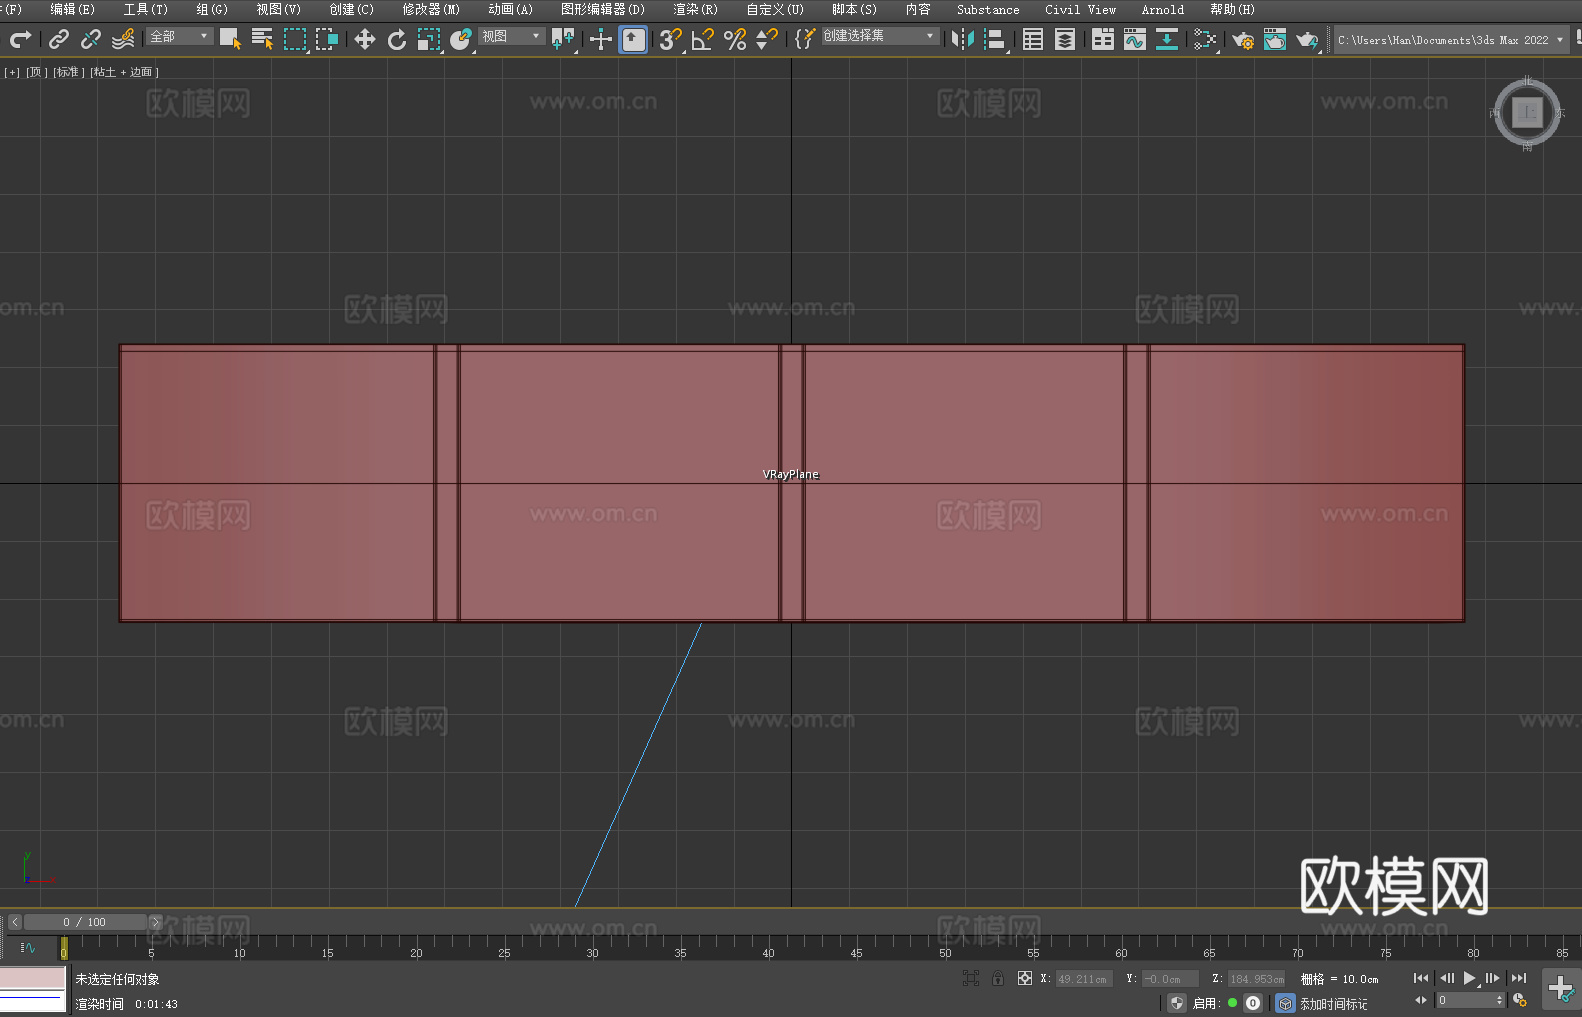
Task: Click the pink color swatch in the status area
Action: [33, 978]
